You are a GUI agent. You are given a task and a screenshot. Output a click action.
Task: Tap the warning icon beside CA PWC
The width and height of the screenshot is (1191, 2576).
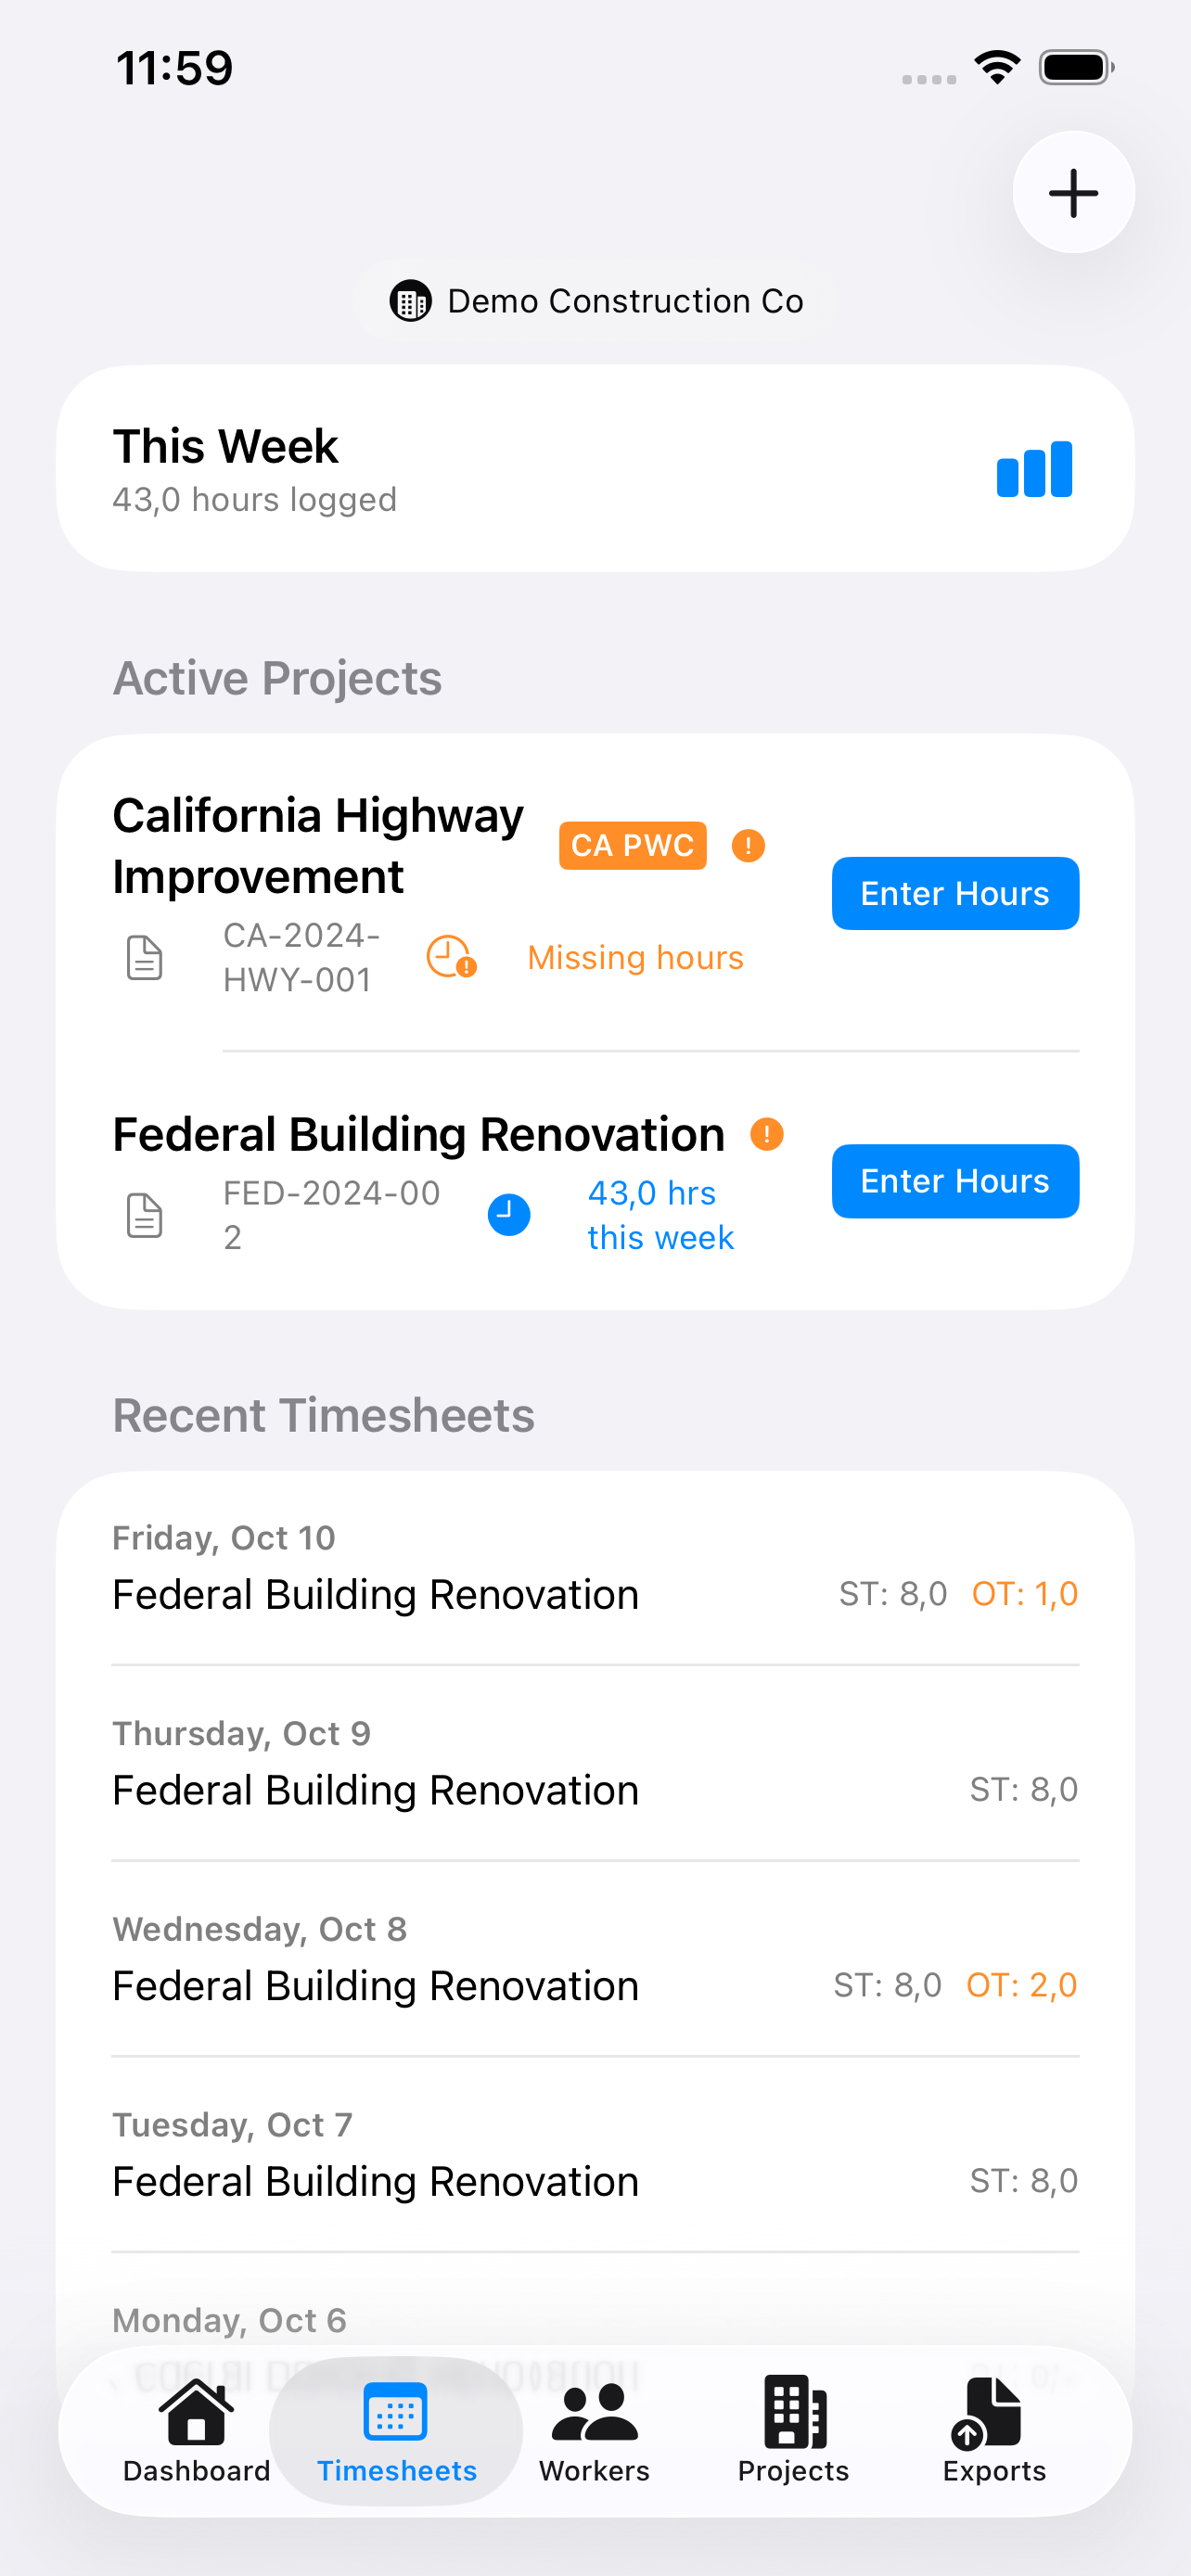[748, 846]
